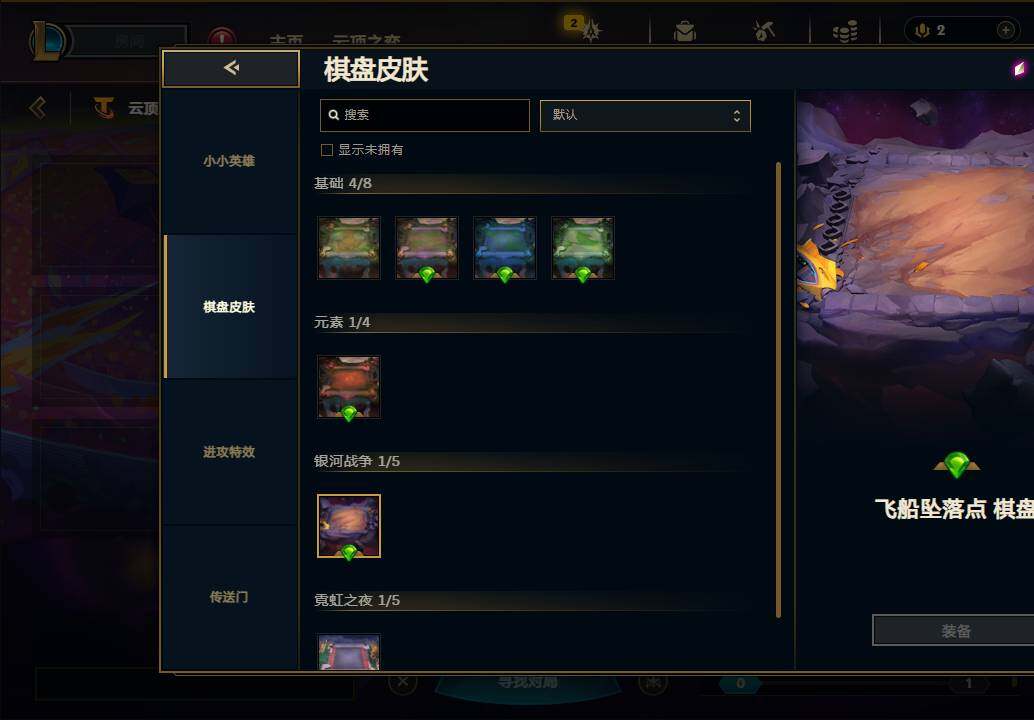The width and height of the screenshot is (1034, 720).
Task: Switch to the 进攻特效 tab
Action: pyautogui.click(x=229, y=452)
